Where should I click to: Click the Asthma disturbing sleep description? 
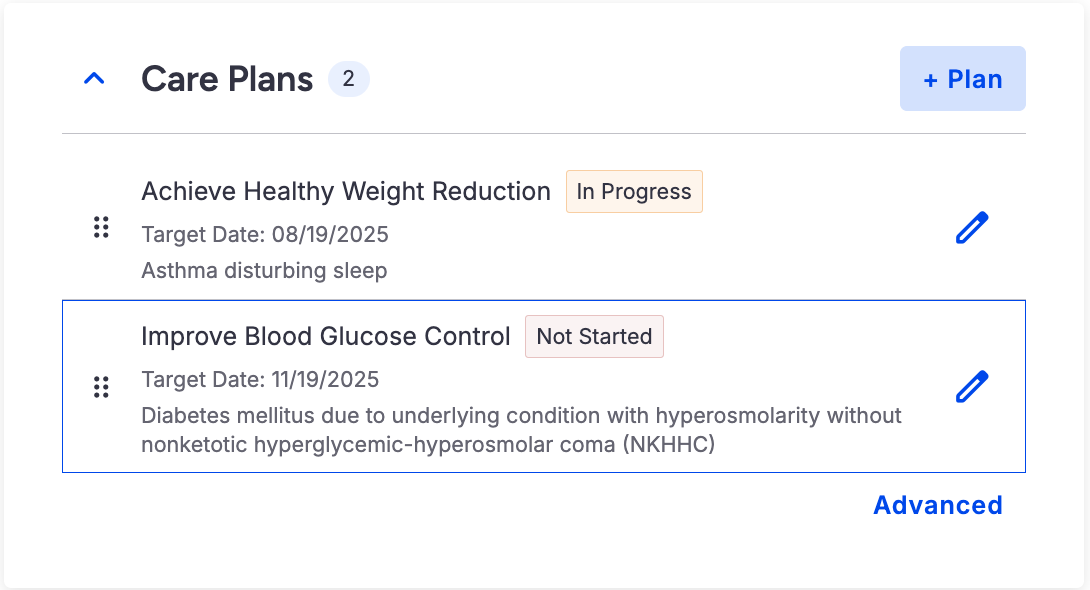(x=264, y=270)
